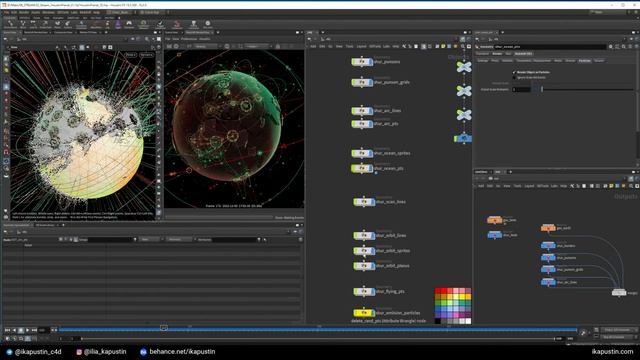This screenshot has height=360, width=640.
Task: Pick black swatch in node color palette
Action: 438,321
